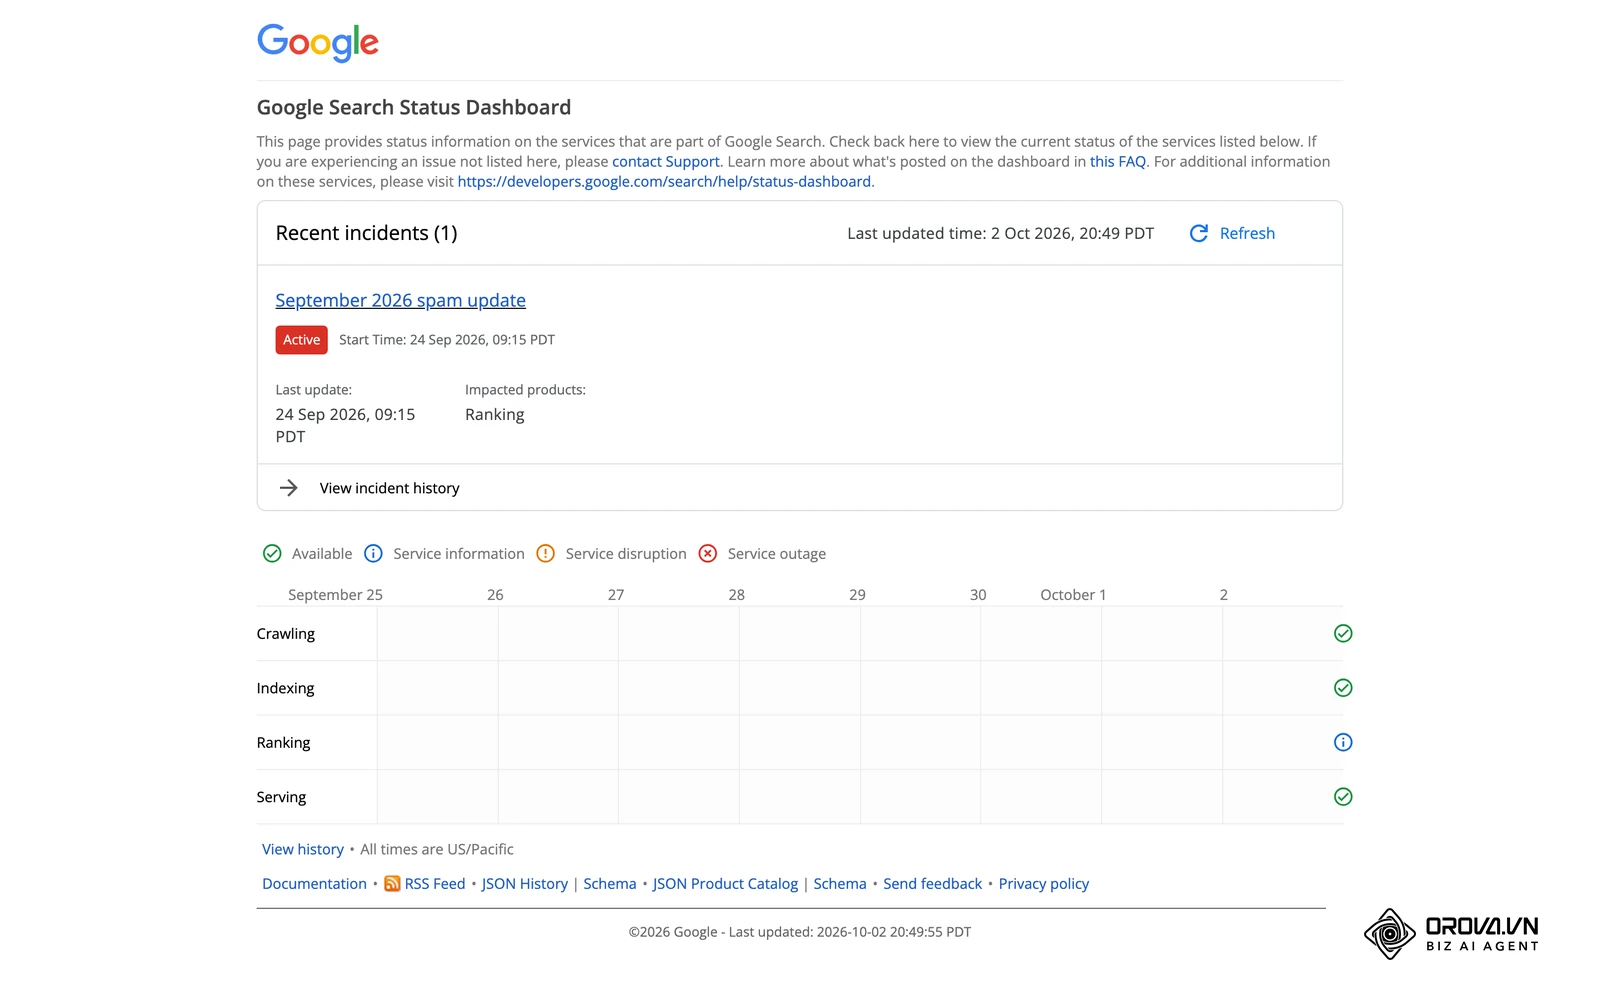Click the orange Service disruption legend icon
The image size is (1600, 1000).
(545, 554)
